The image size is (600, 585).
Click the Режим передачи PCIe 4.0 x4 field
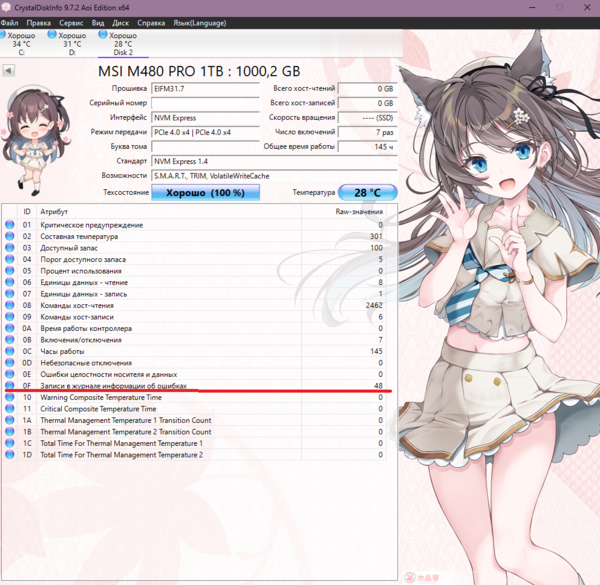point(205,132)
